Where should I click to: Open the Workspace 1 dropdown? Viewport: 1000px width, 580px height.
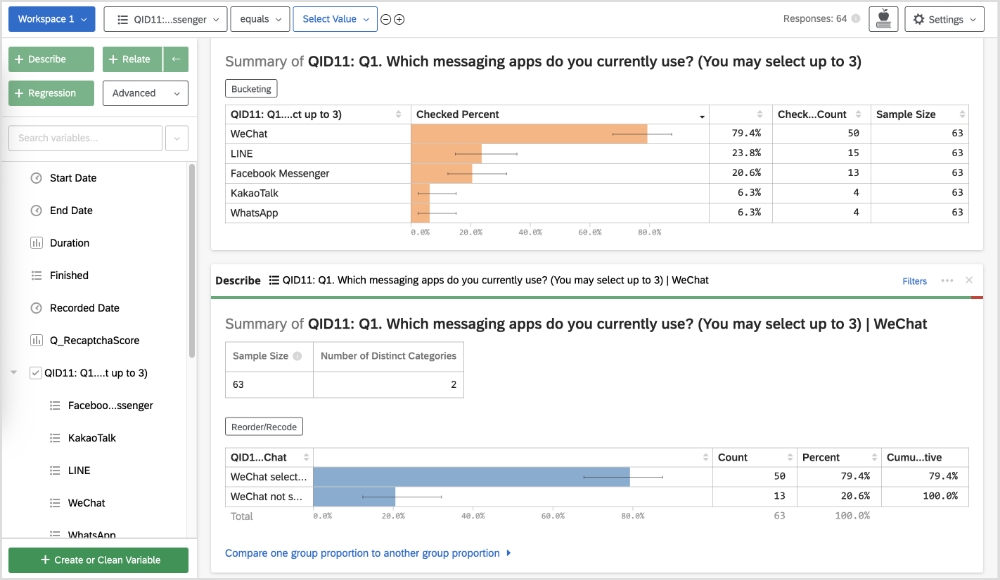coord(51,19)
